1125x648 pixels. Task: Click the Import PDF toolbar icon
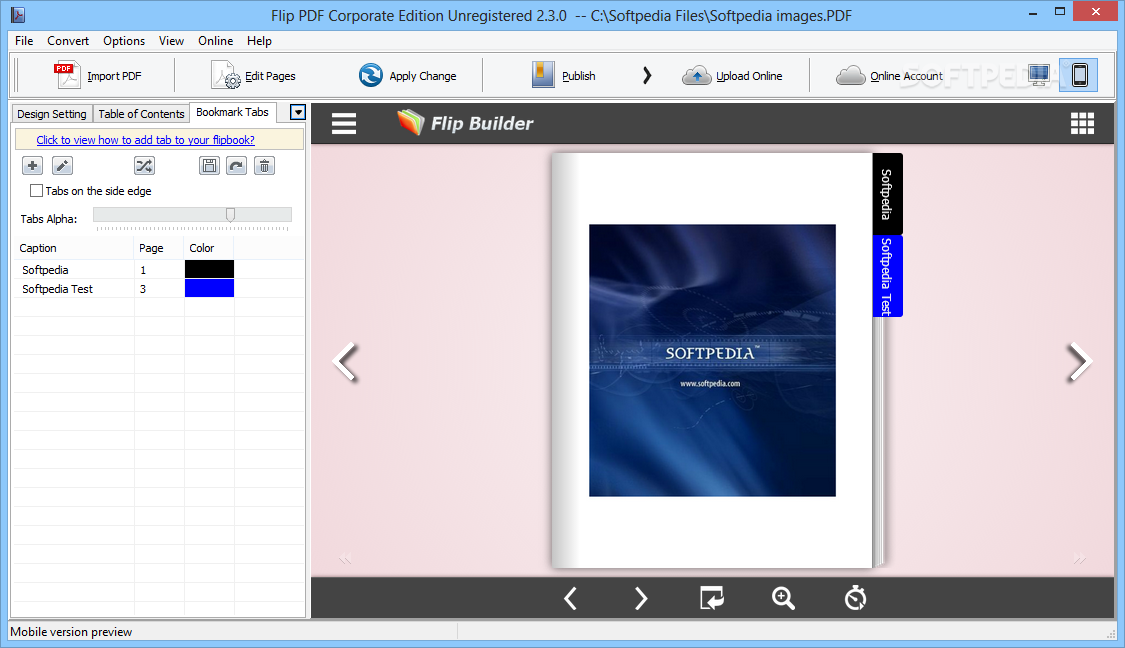pos(68,75)
